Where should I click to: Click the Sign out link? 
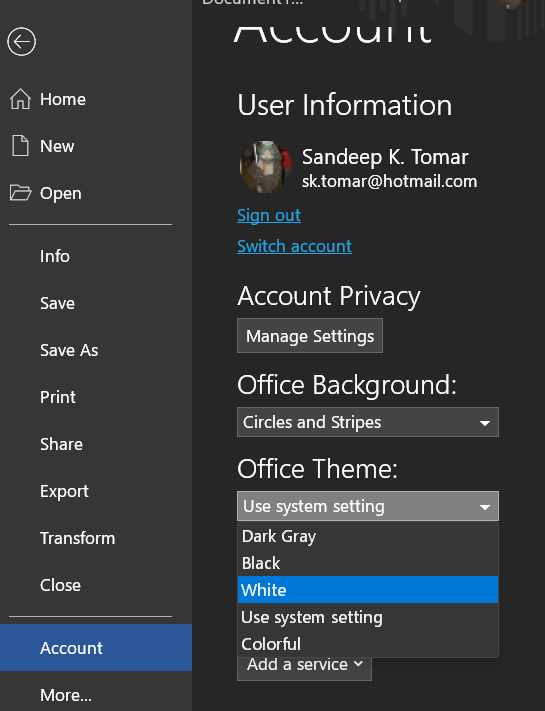pos(269,215)
